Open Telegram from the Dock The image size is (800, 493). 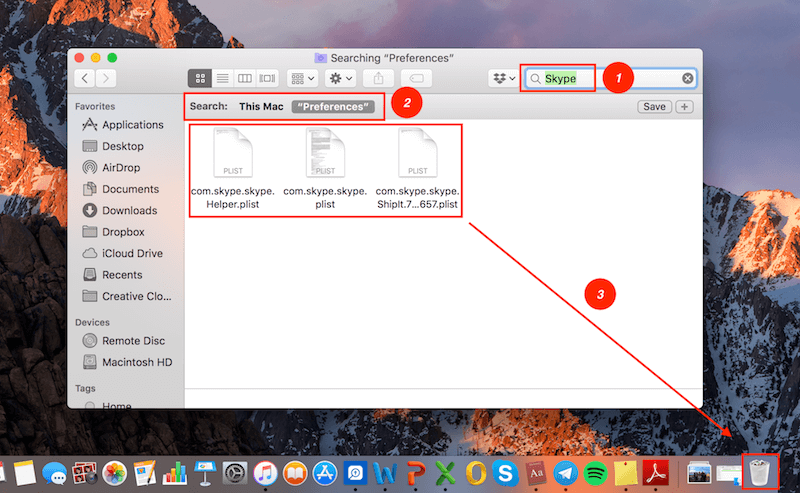click(566, 474)
